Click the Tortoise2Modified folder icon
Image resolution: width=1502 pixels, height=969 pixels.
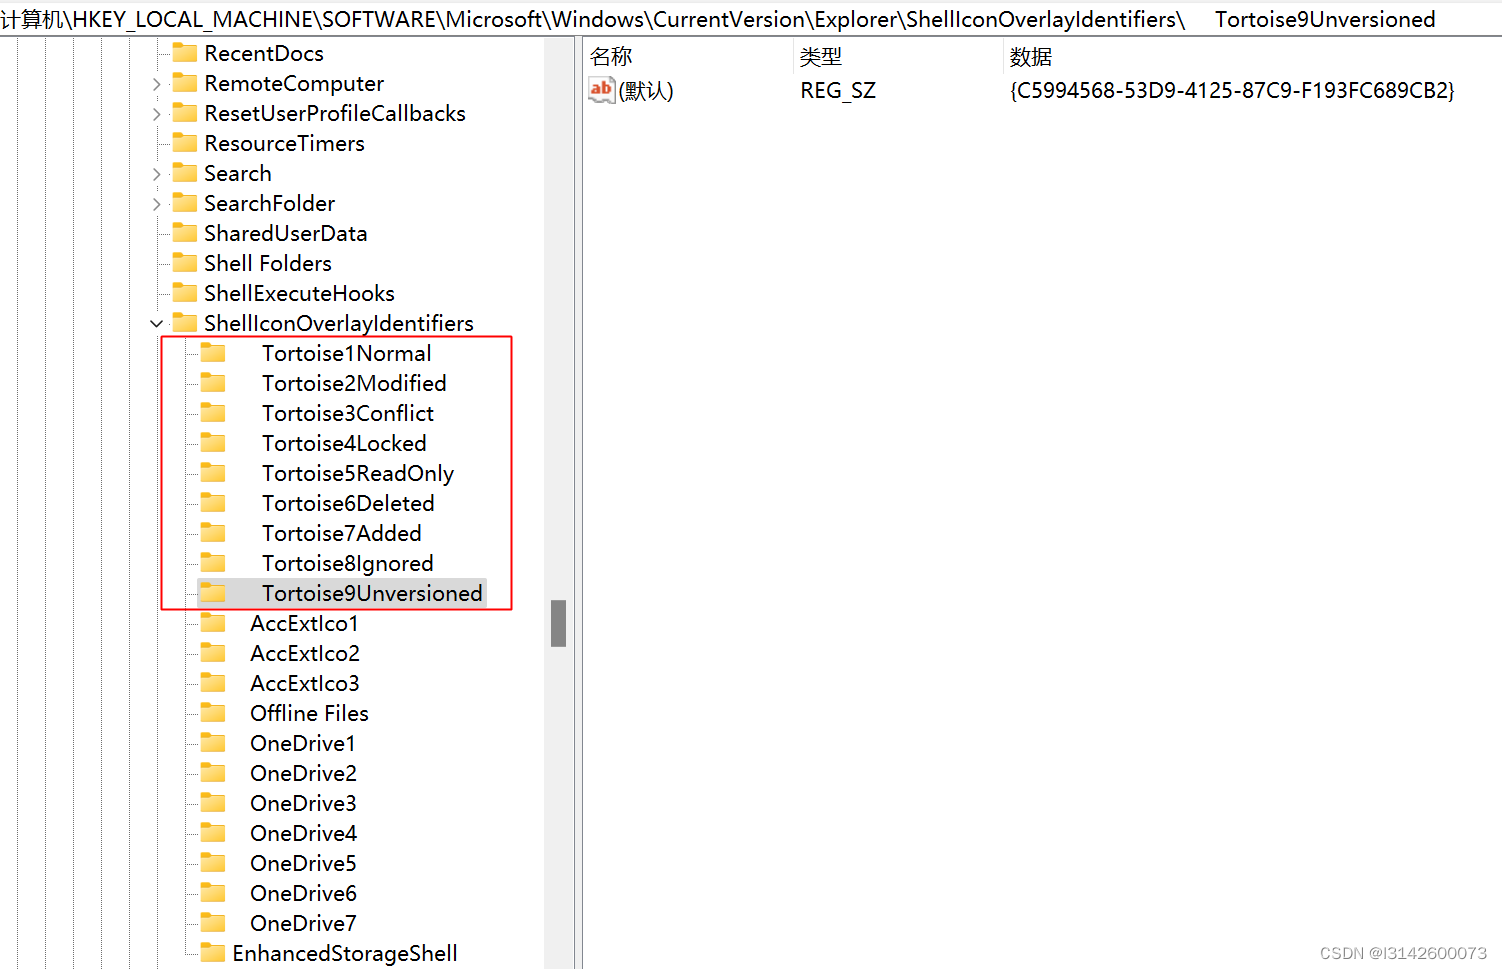tap(213, 382)
